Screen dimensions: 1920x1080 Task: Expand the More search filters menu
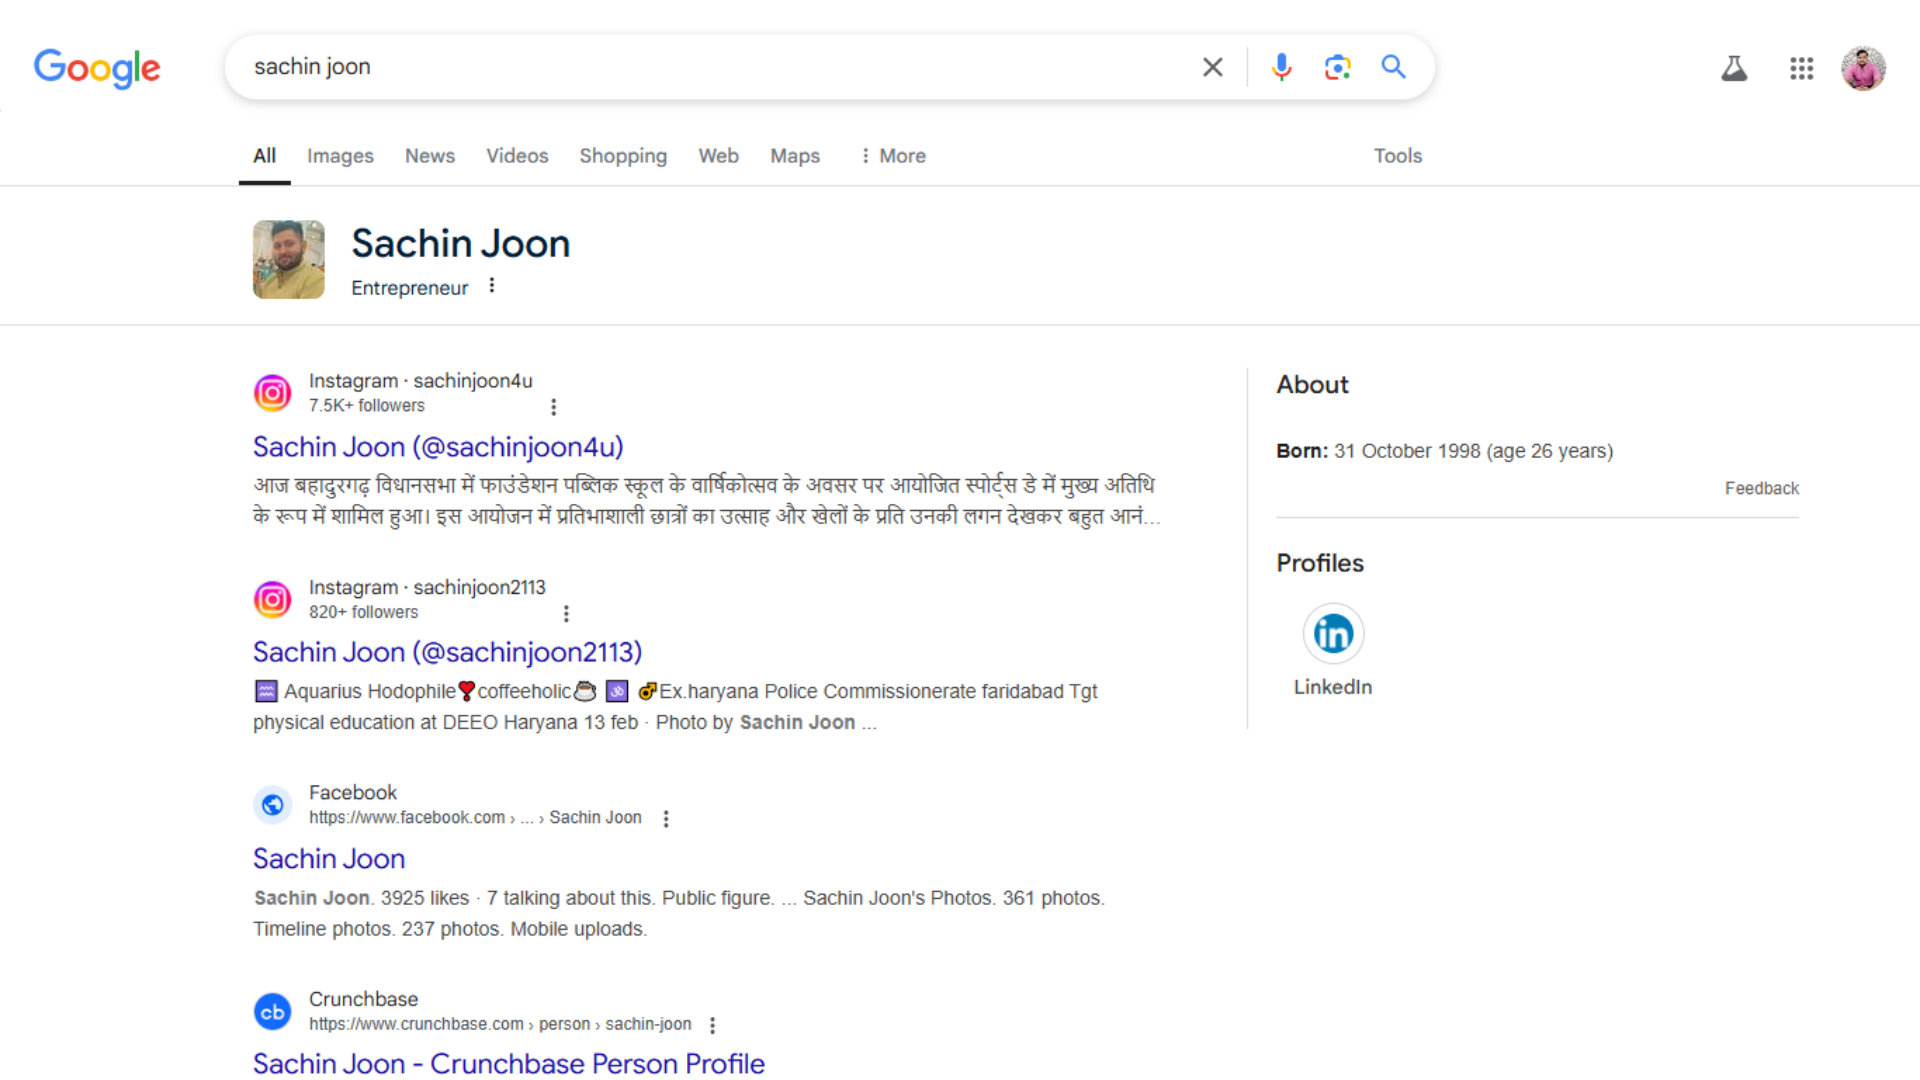[893, 156]
